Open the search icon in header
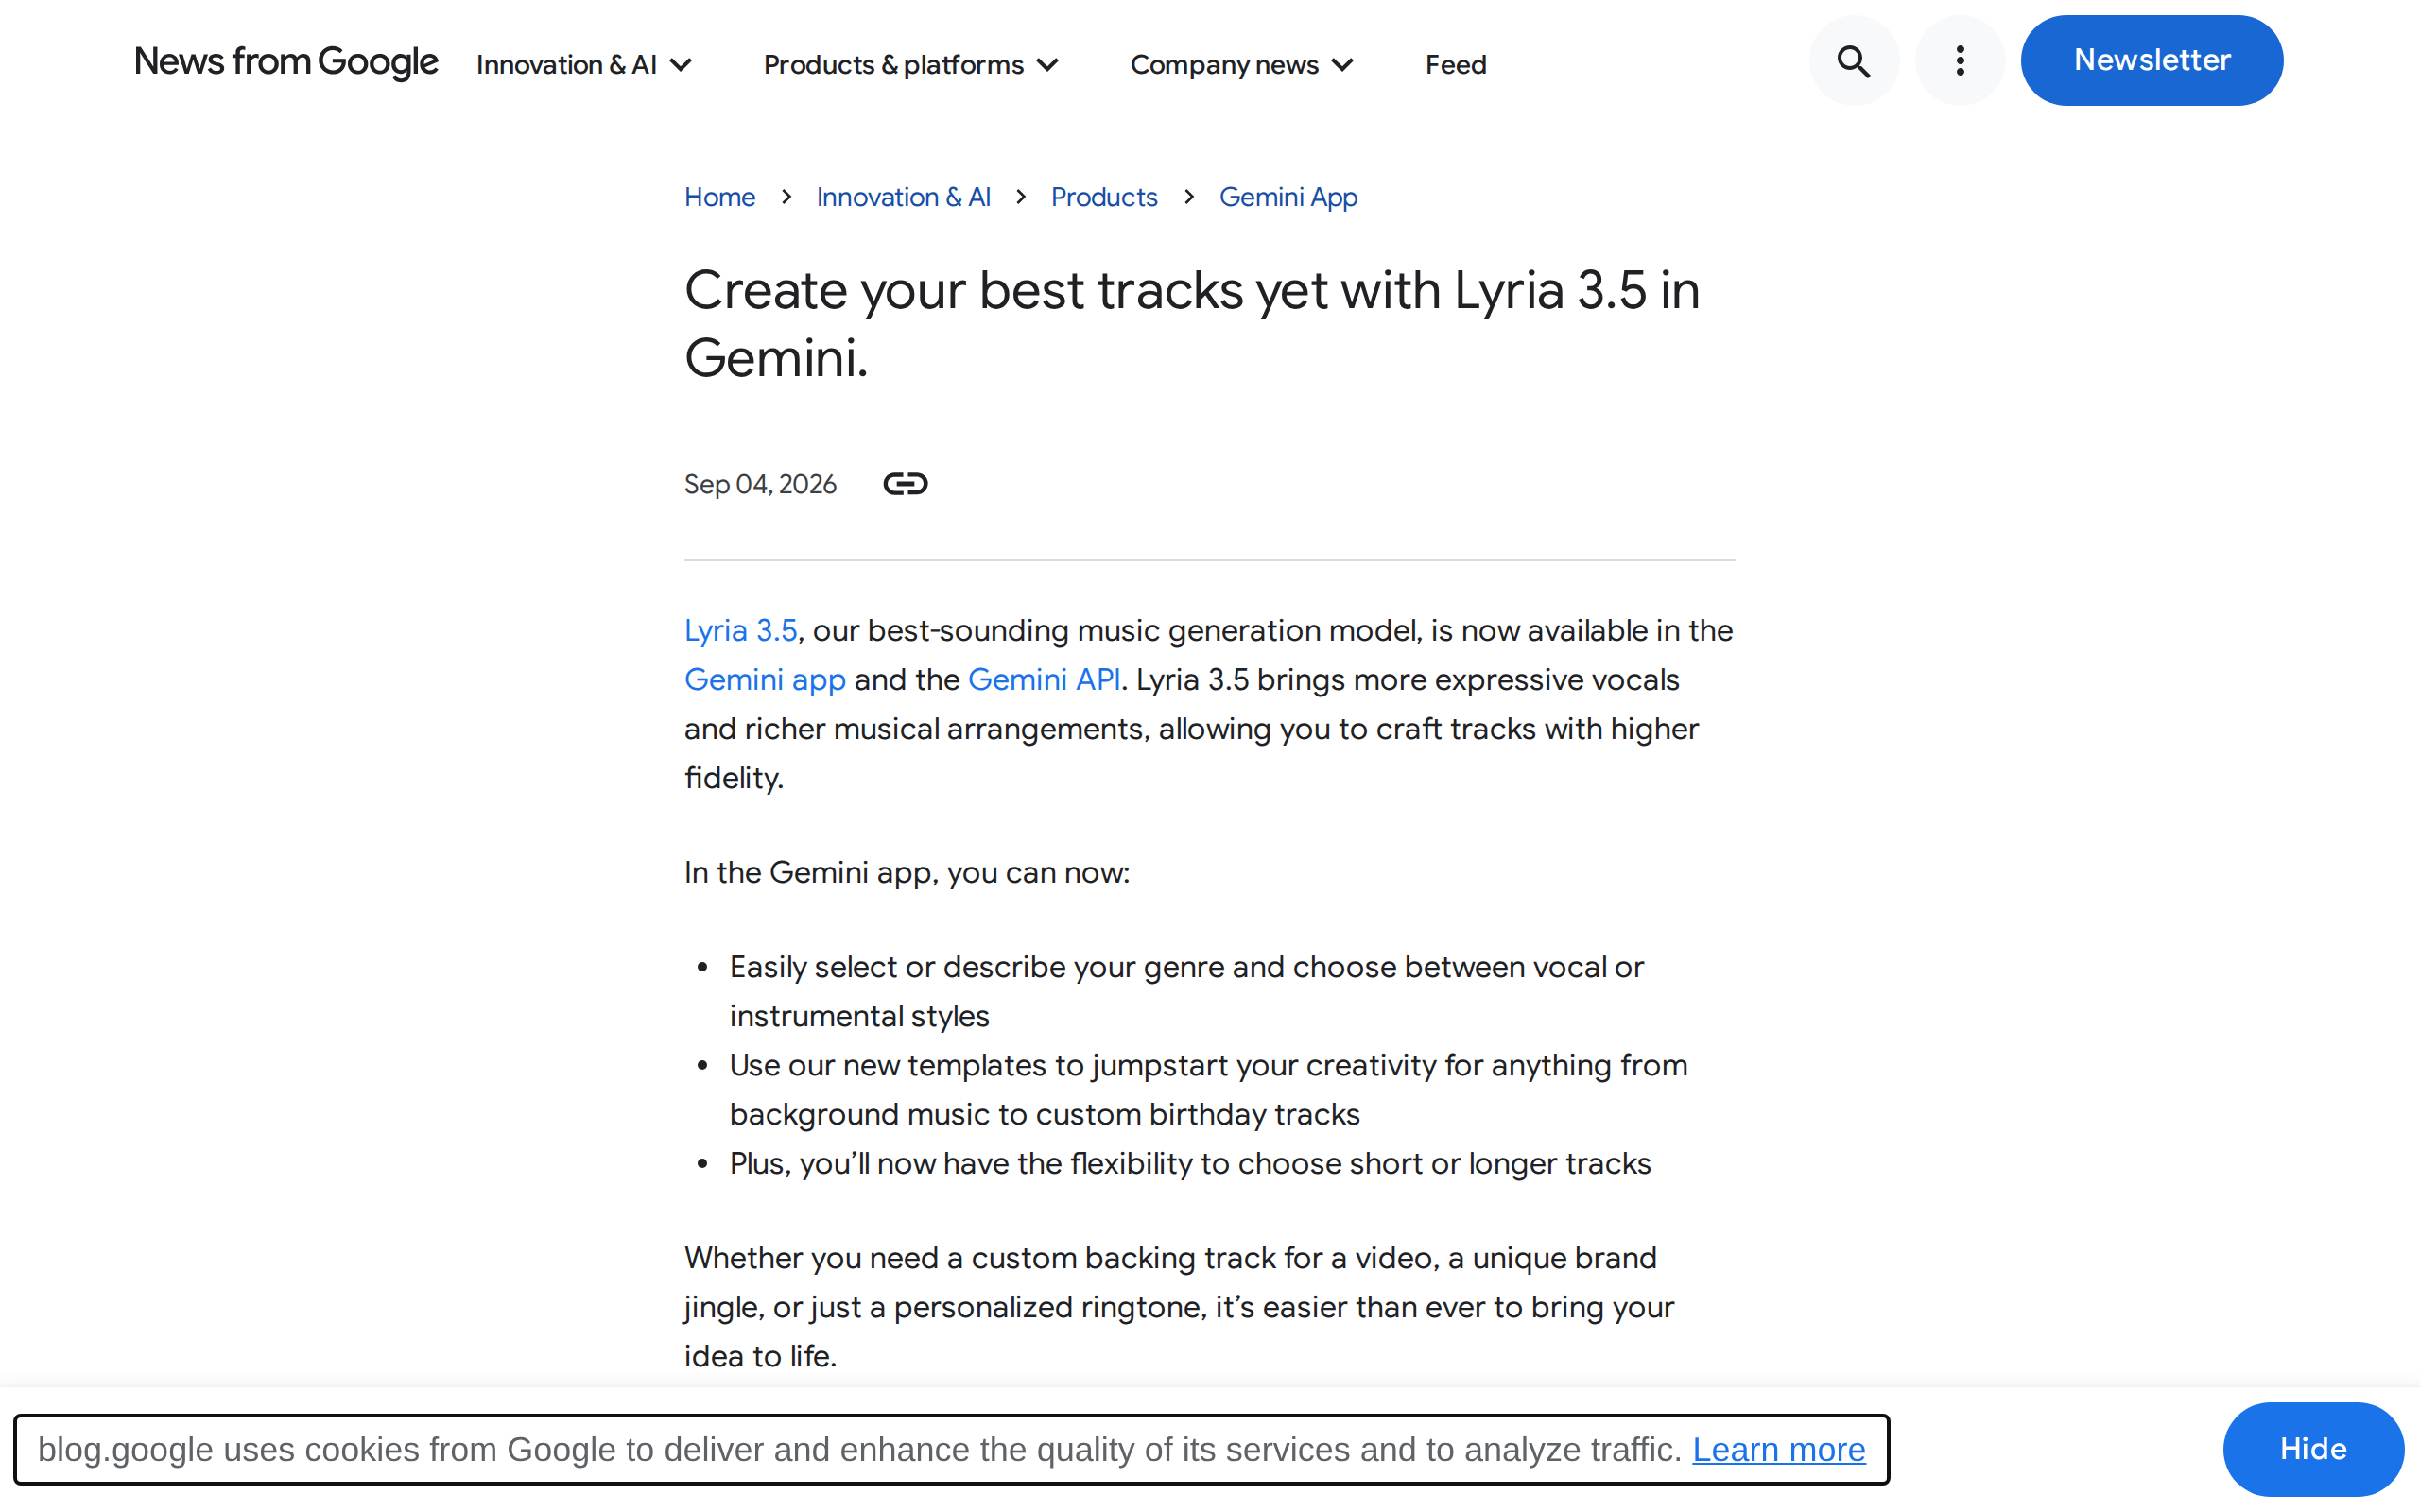 [x=1853, y=61]
